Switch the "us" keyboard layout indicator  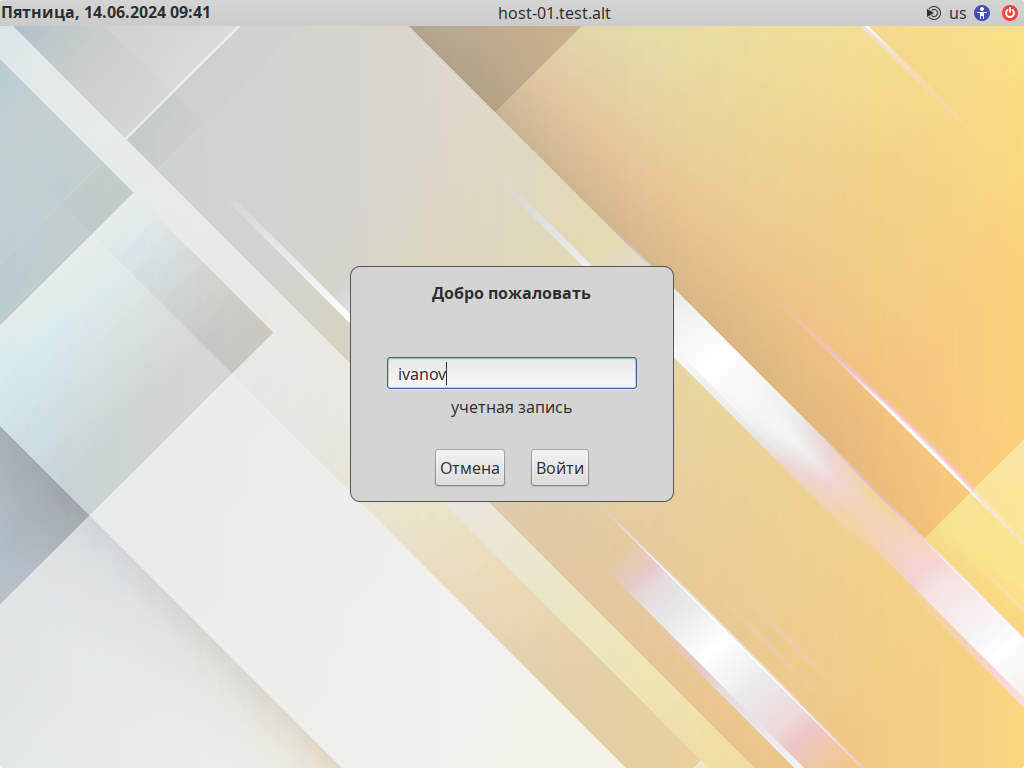coord(958,13)
